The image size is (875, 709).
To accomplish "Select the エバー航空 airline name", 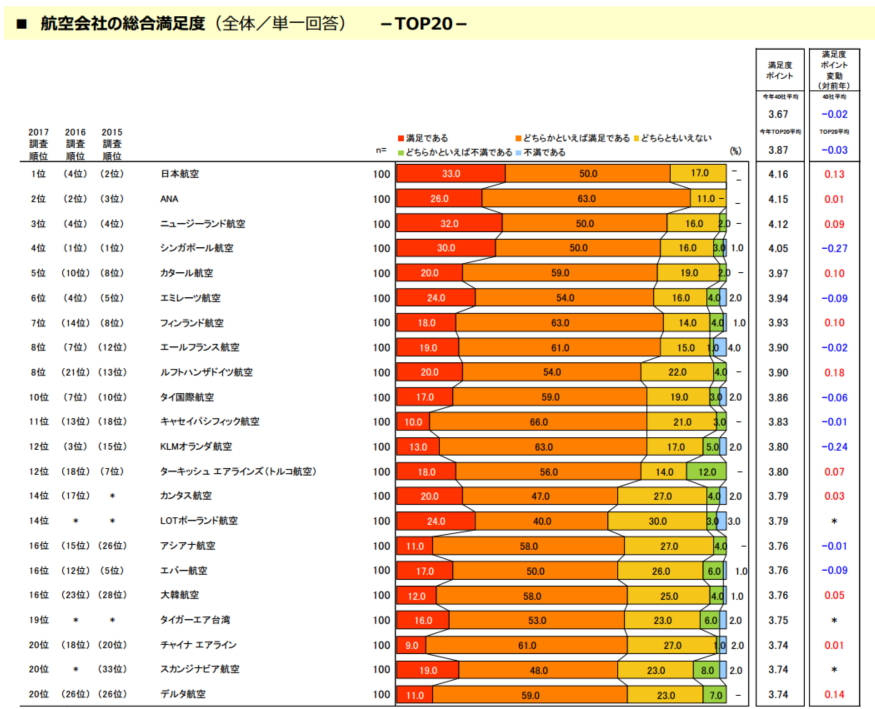I will tap(184, 571).
